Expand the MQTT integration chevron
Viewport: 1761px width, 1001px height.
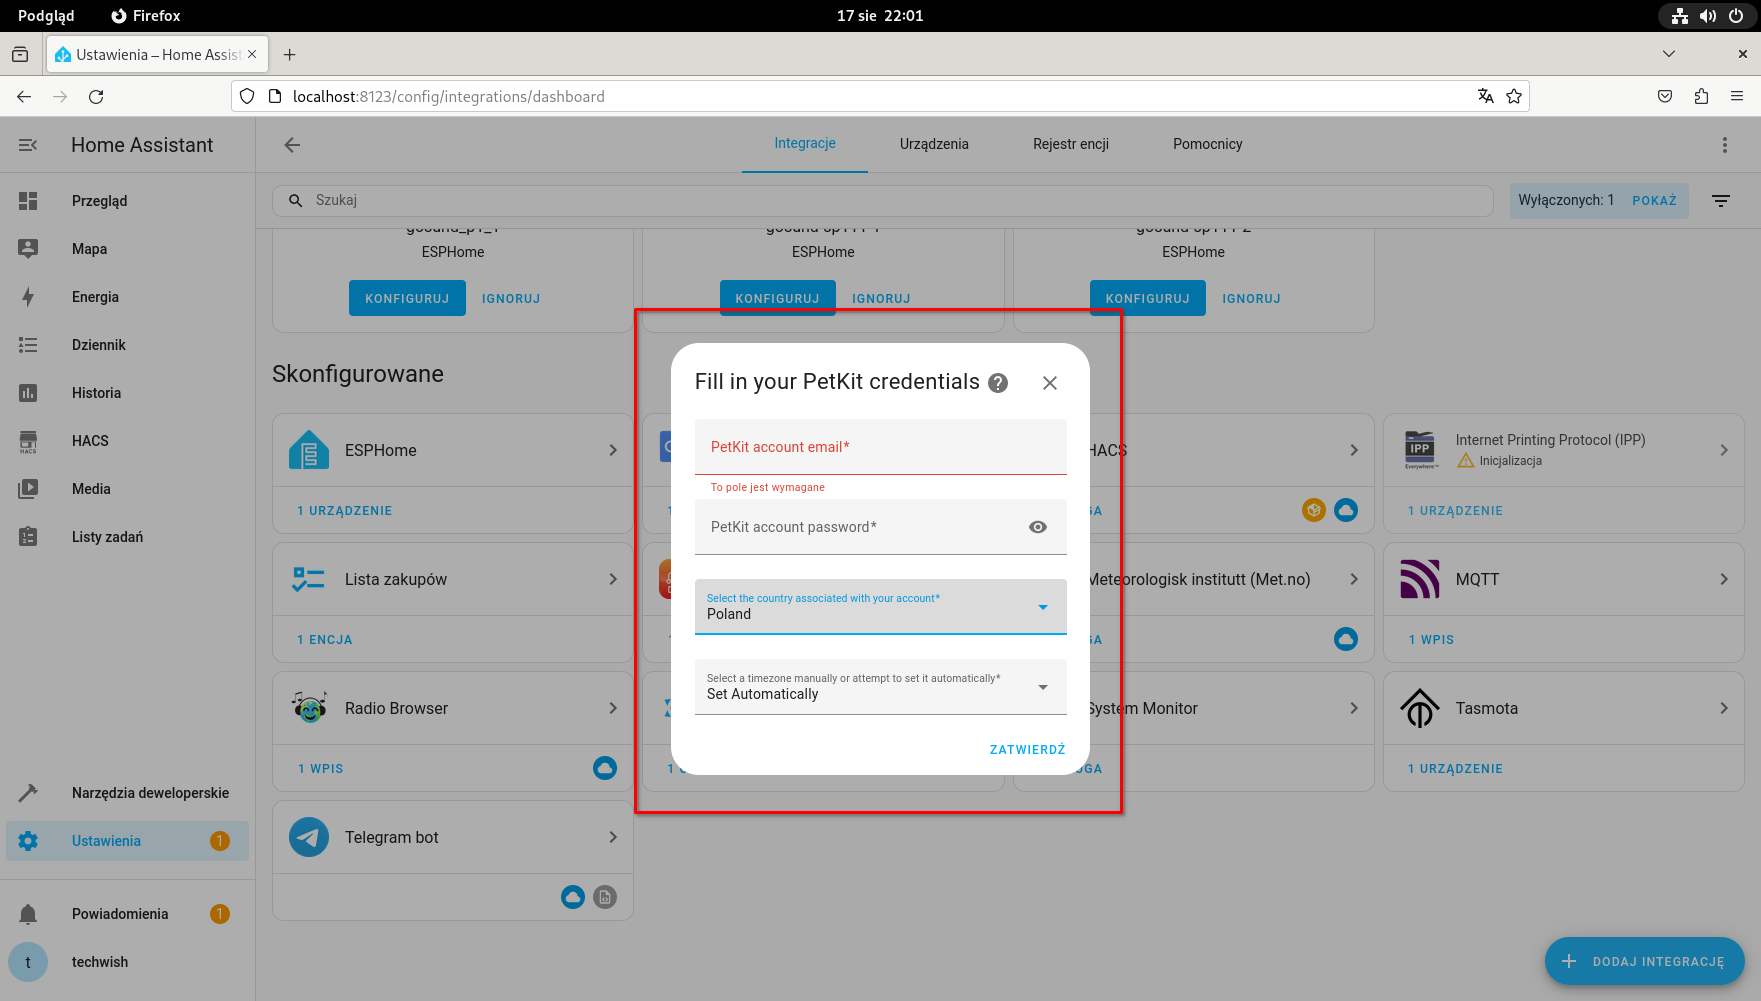click(1724, 580)
